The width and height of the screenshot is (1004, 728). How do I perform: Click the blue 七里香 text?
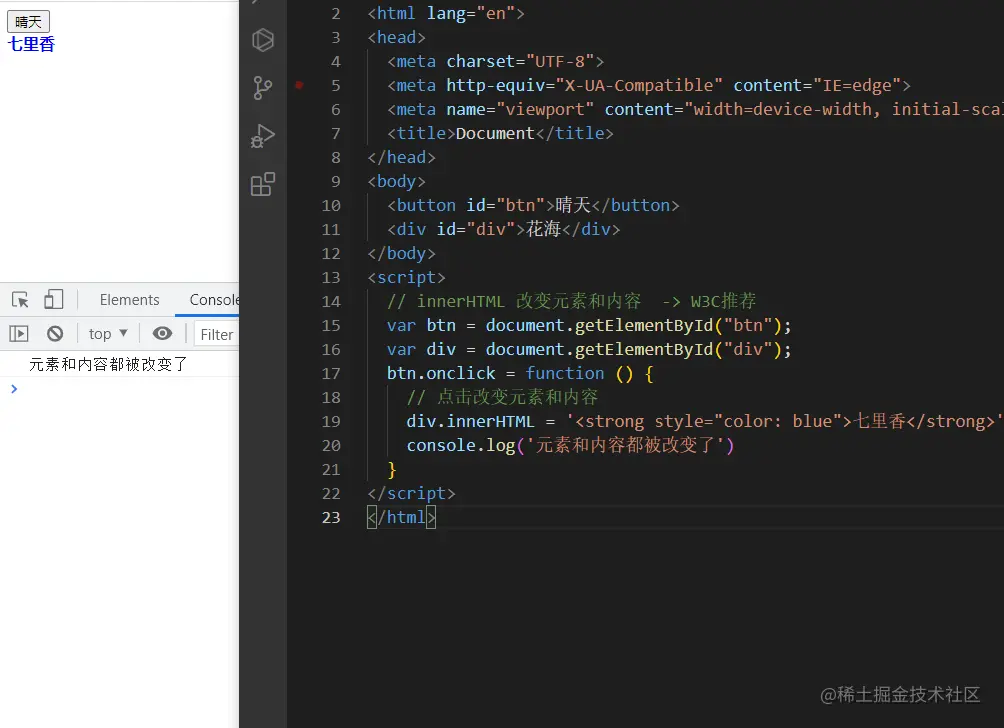point(31,44)
